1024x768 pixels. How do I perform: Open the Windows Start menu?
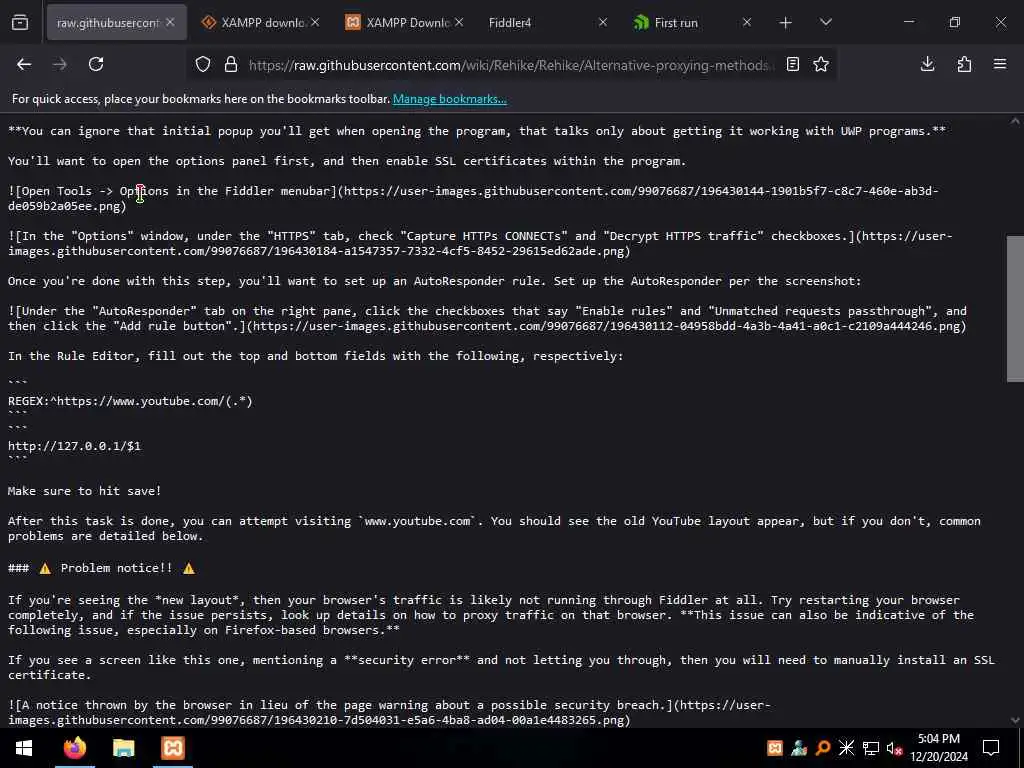tap(24, 748)
